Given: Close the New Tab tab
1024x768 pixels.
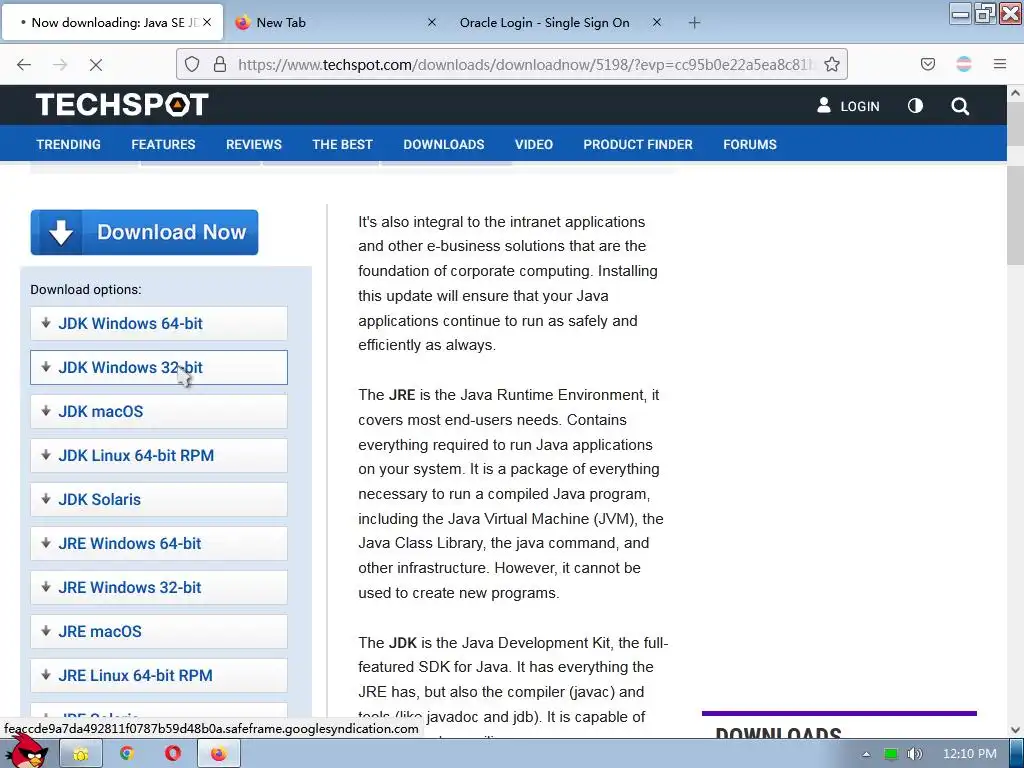Looking at the screenshot, I should click(432, 22).
